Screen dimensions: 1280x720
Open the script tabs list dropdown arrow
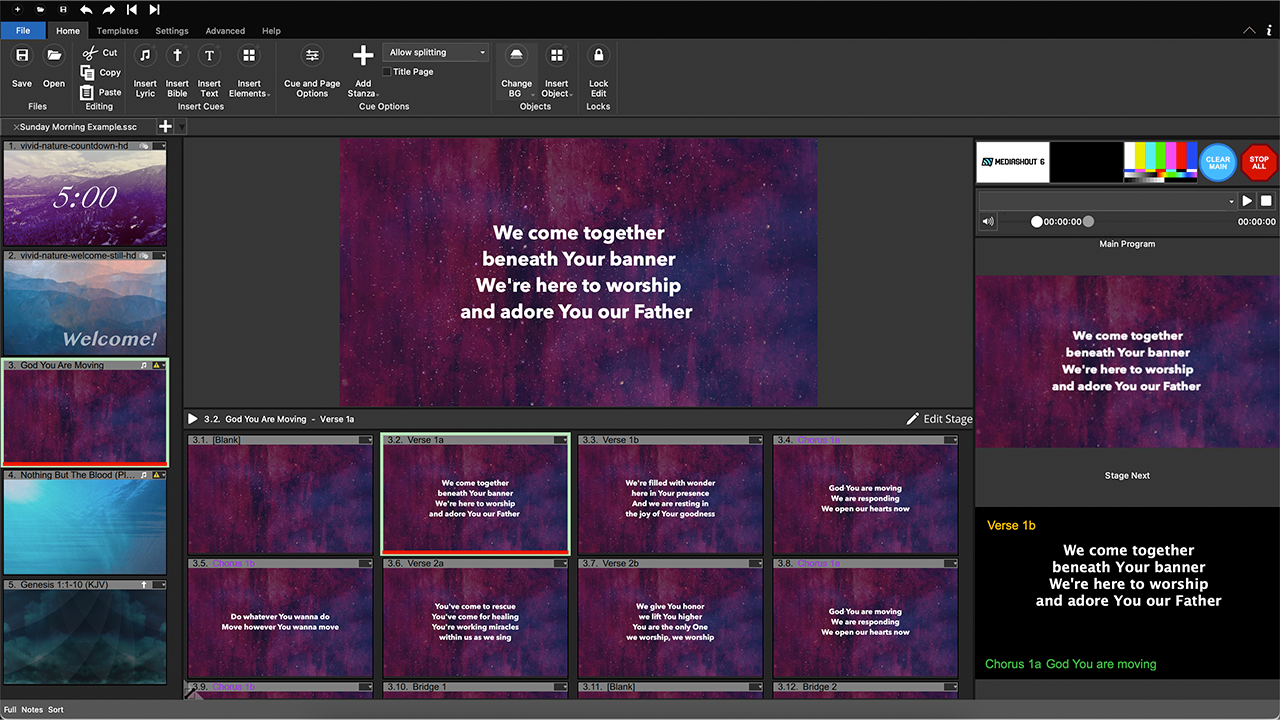(181, 127)
